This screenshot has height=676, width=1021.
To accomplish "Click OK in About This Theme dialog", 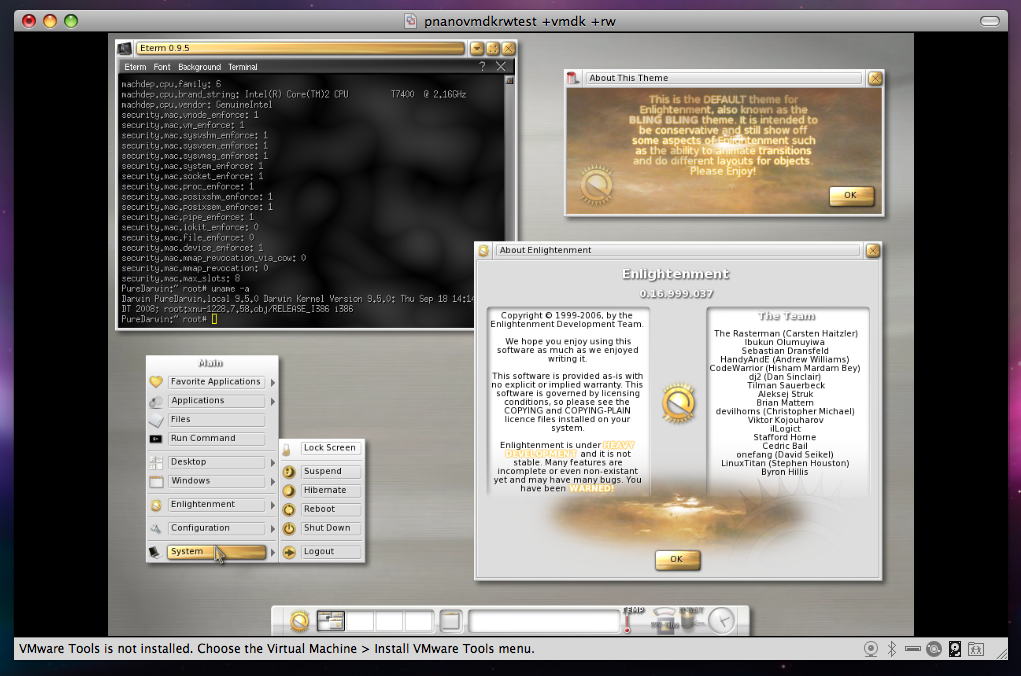I will pos(851,195).
